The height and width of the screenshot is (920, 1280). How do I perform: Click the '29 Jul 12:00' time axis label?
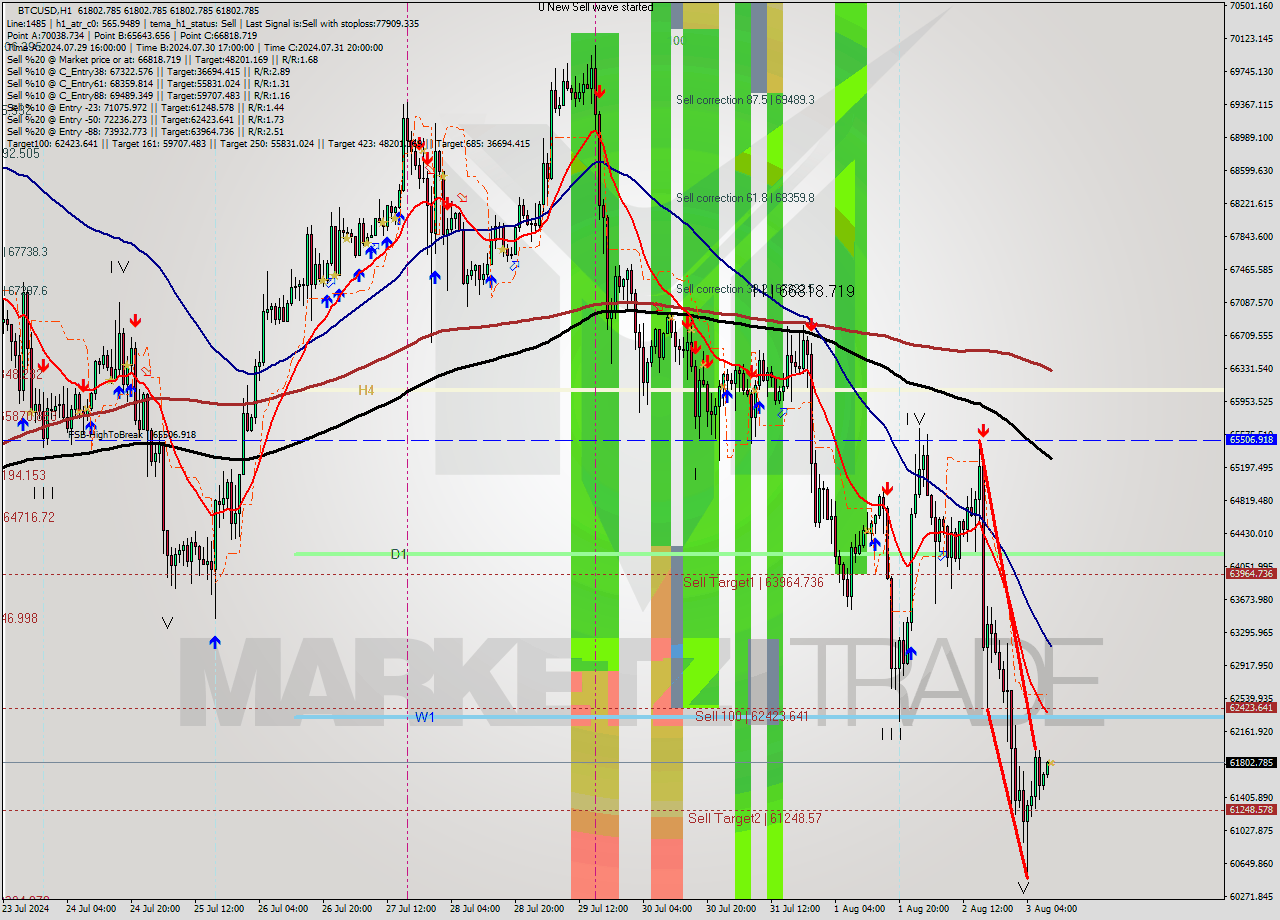[x=603, y=909]
